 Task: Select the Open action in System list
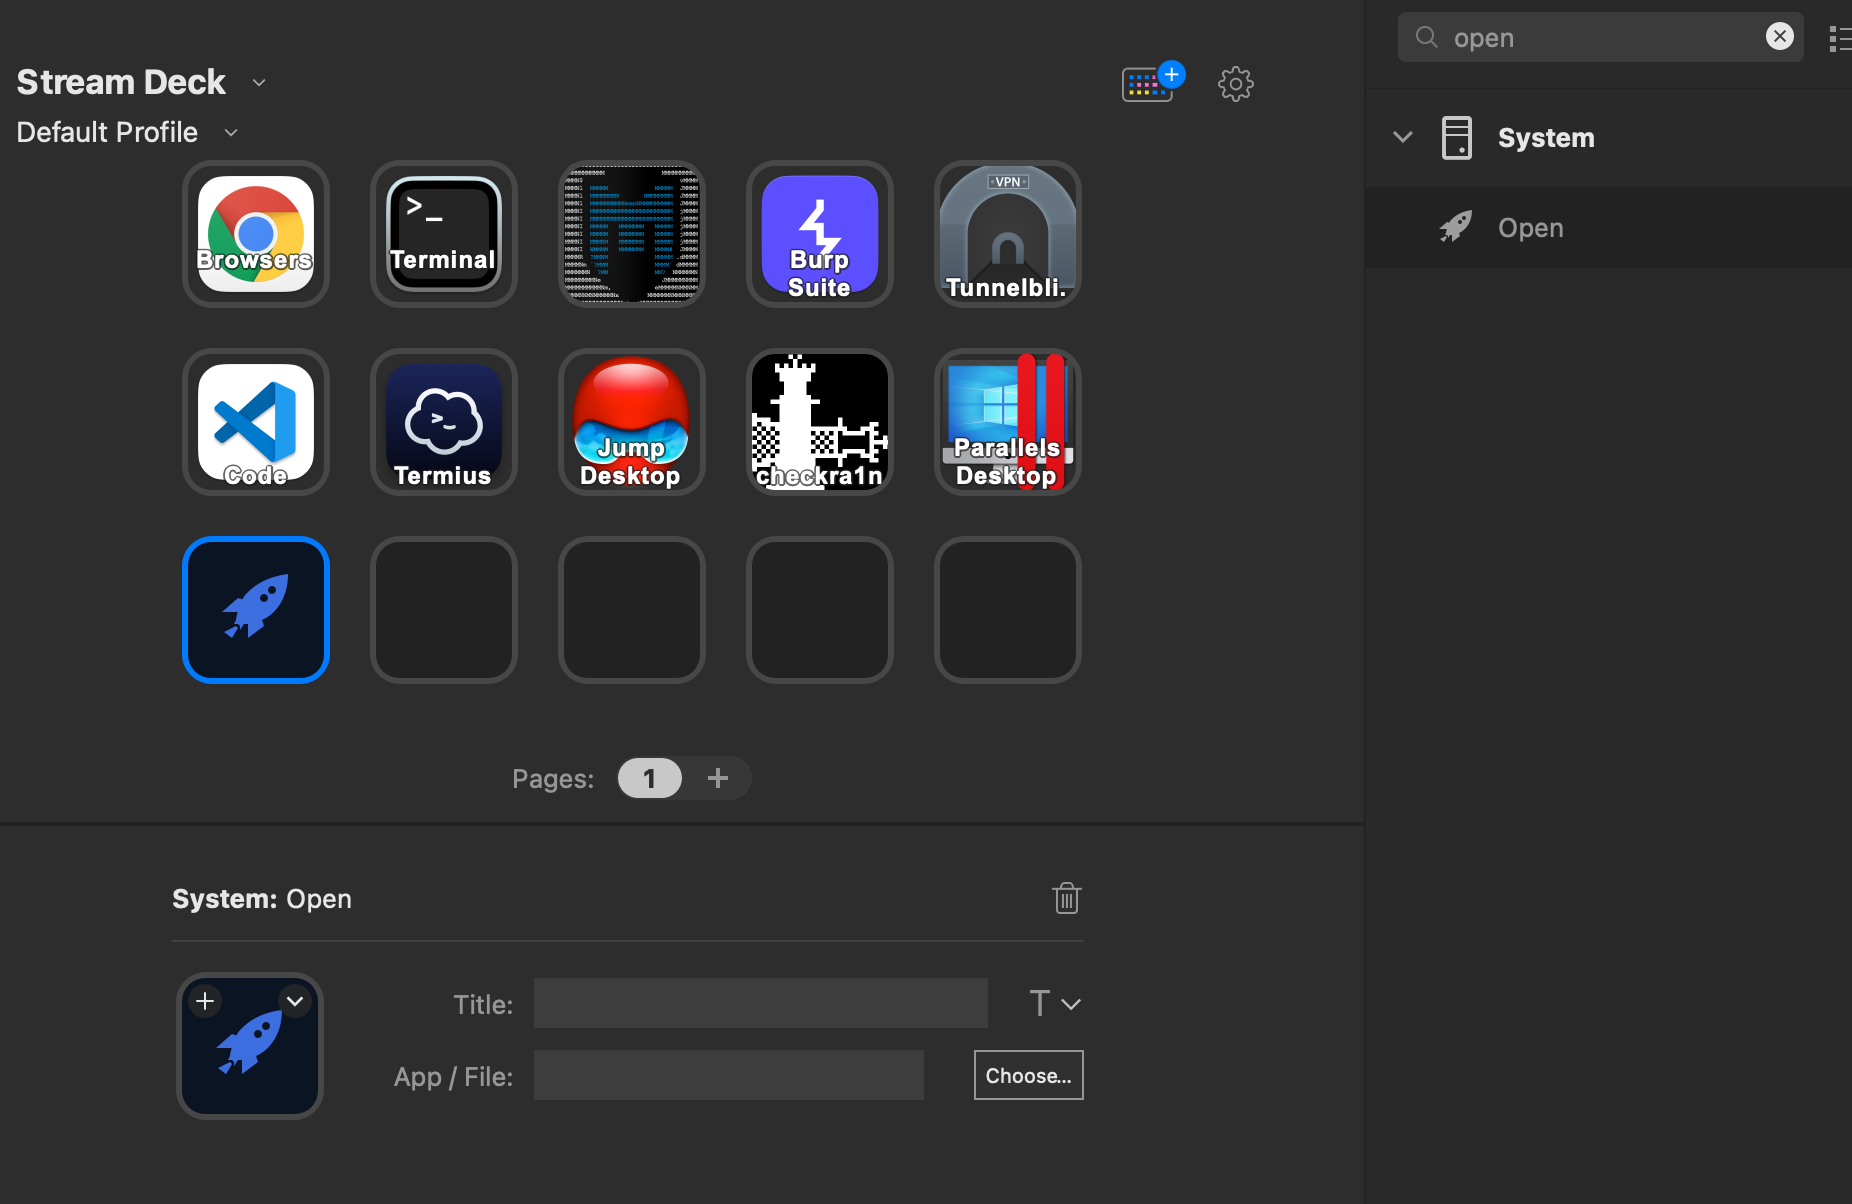[x=1530, y=228]
